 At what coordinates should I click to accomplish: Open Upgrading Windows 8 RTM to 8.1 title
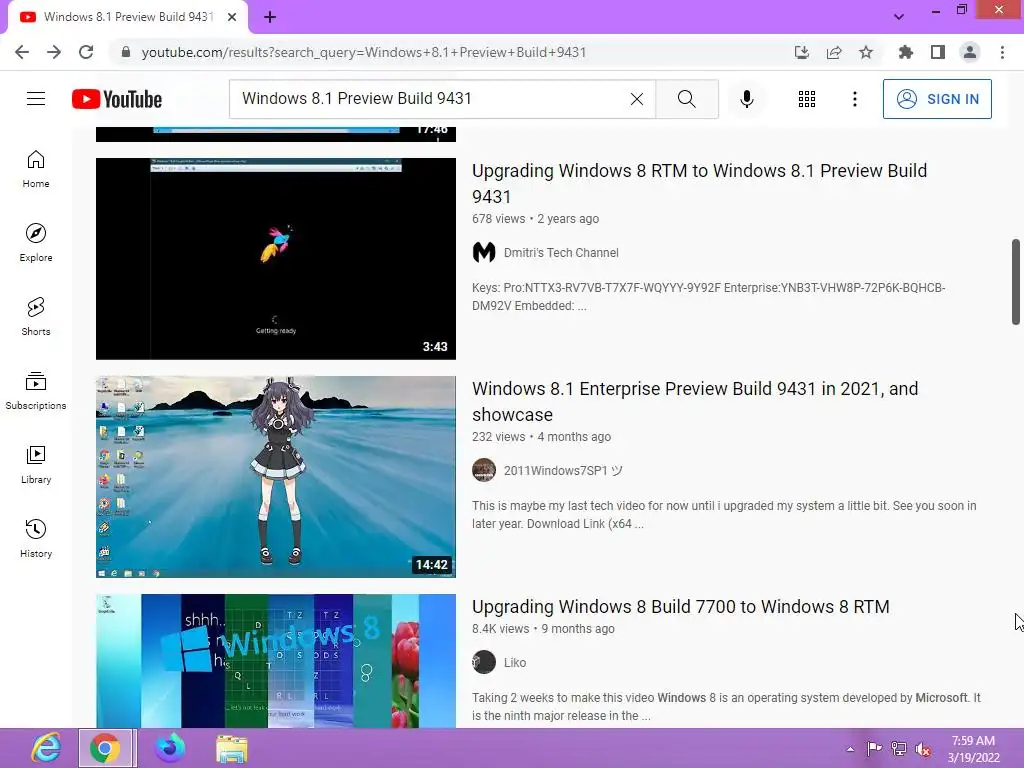[699, 184]
